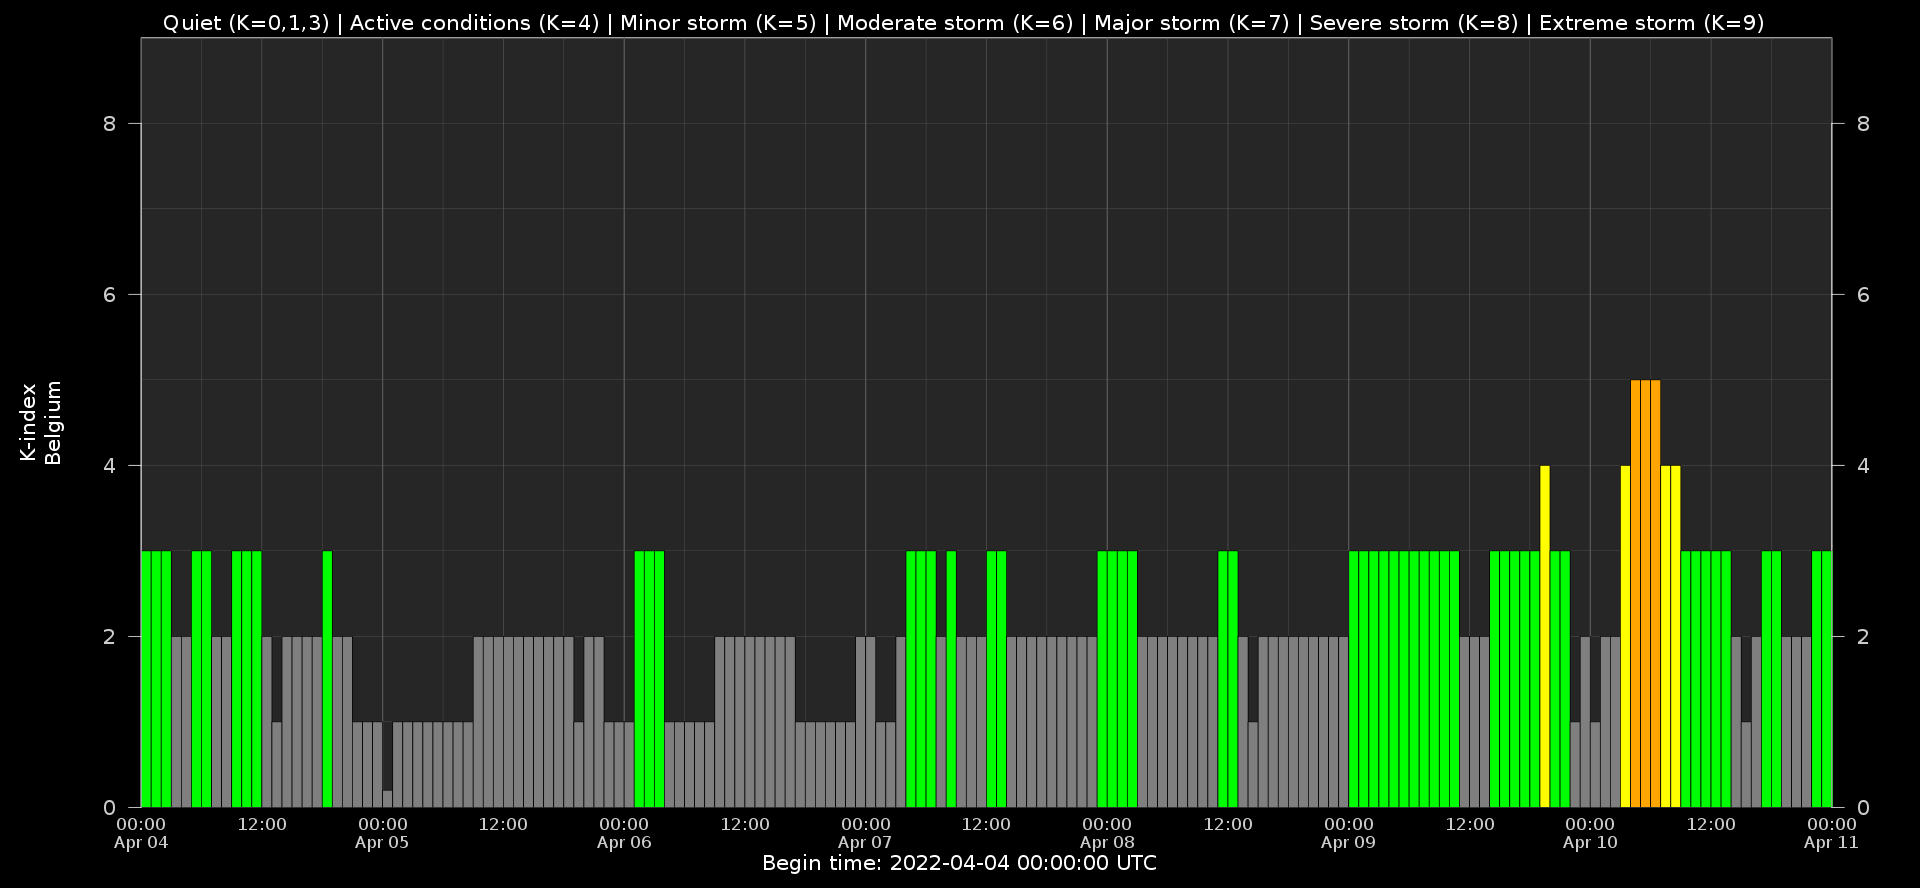The width and height of the screenshot is (1920, 888).
Task: Click "Extreme storm (K=9)" in the title
Action: pos(1652,23)
